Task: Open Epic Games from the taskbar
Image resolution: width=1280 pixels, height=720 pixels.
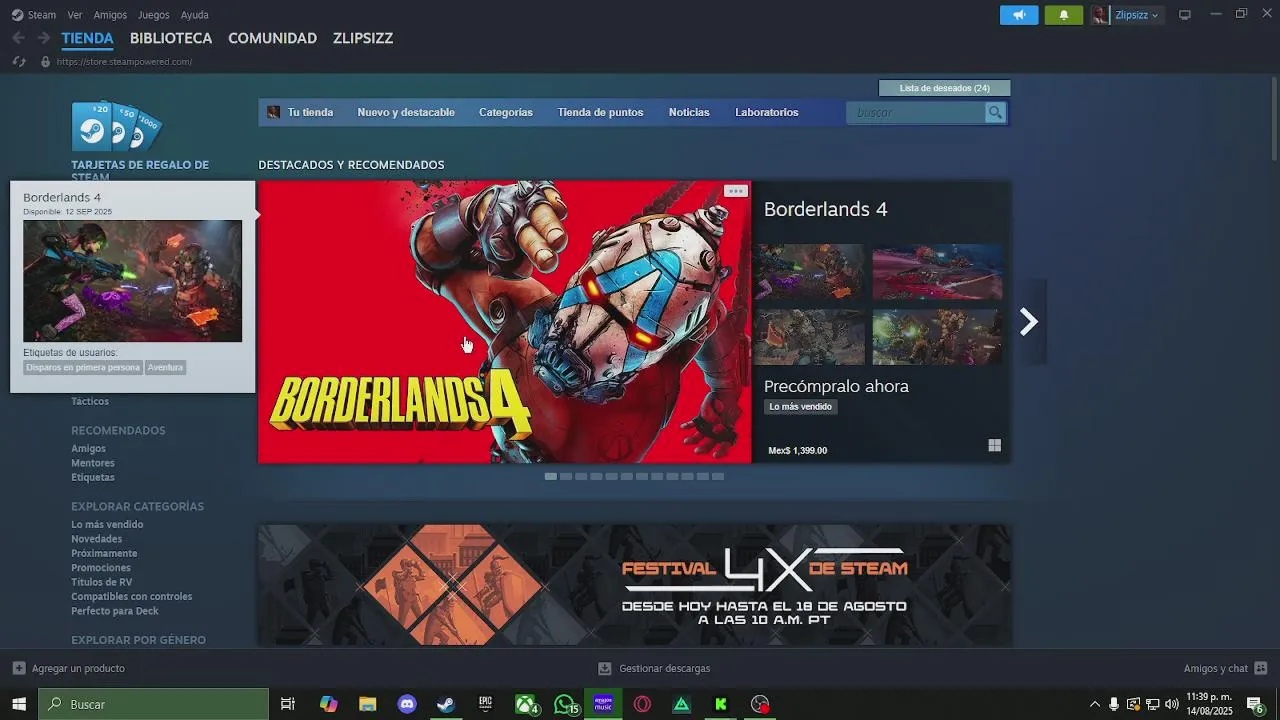Action: point(485,704)
